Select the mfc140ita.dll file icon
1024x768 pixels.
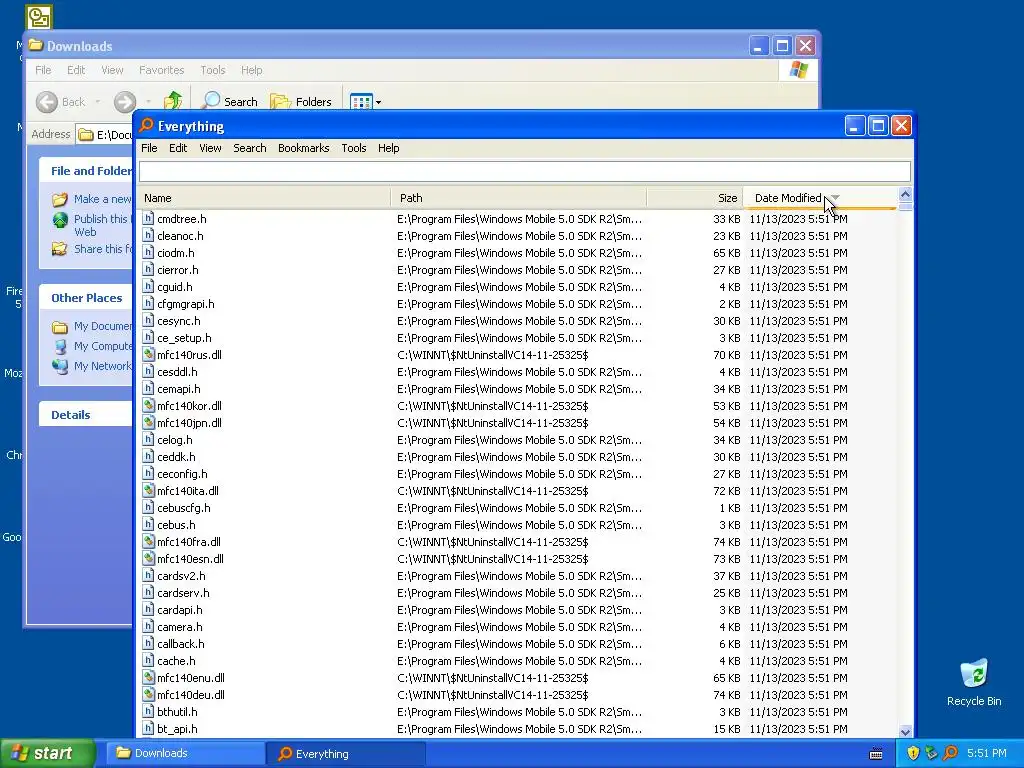click(x=148, y=490)
